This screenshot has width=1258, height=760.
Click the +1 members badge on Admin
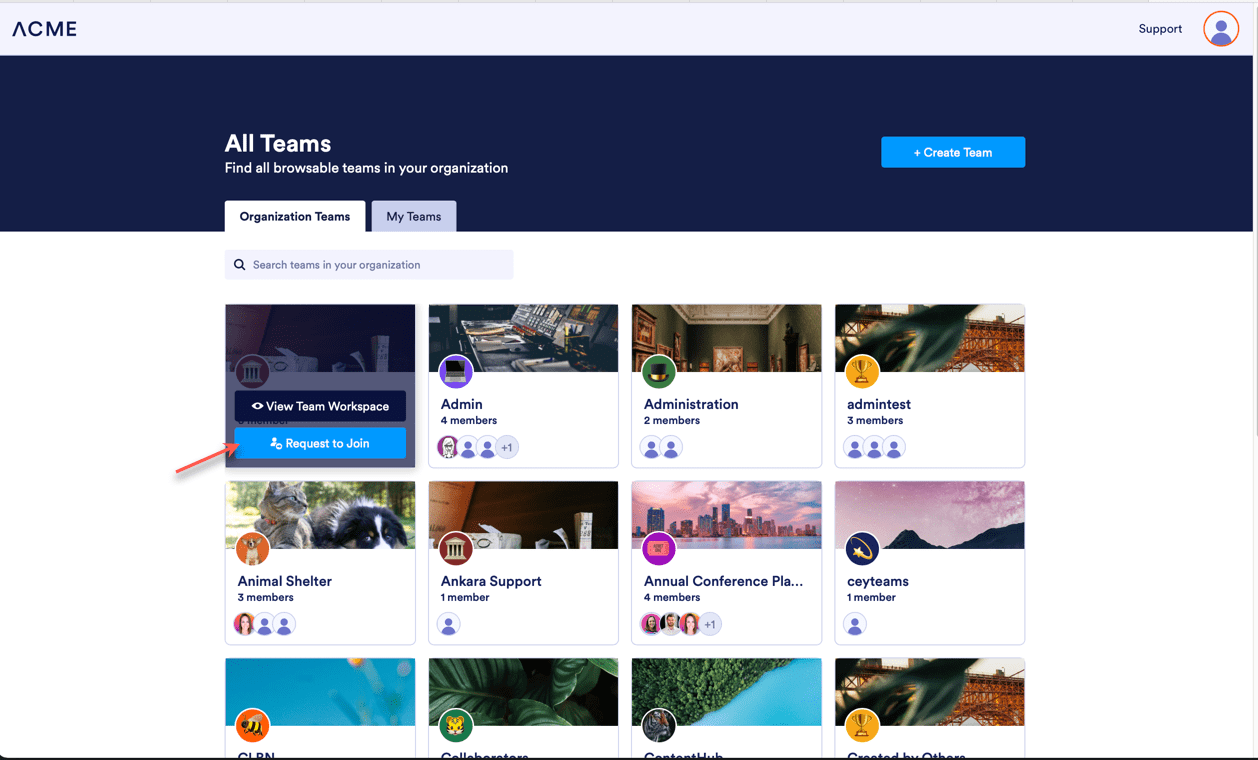(508, 447)
